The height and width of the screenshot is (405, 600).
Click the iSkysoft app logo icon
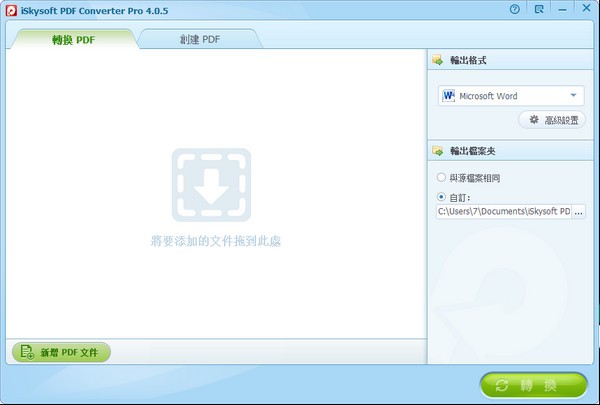pyautogui.click(x=11, y=10)
